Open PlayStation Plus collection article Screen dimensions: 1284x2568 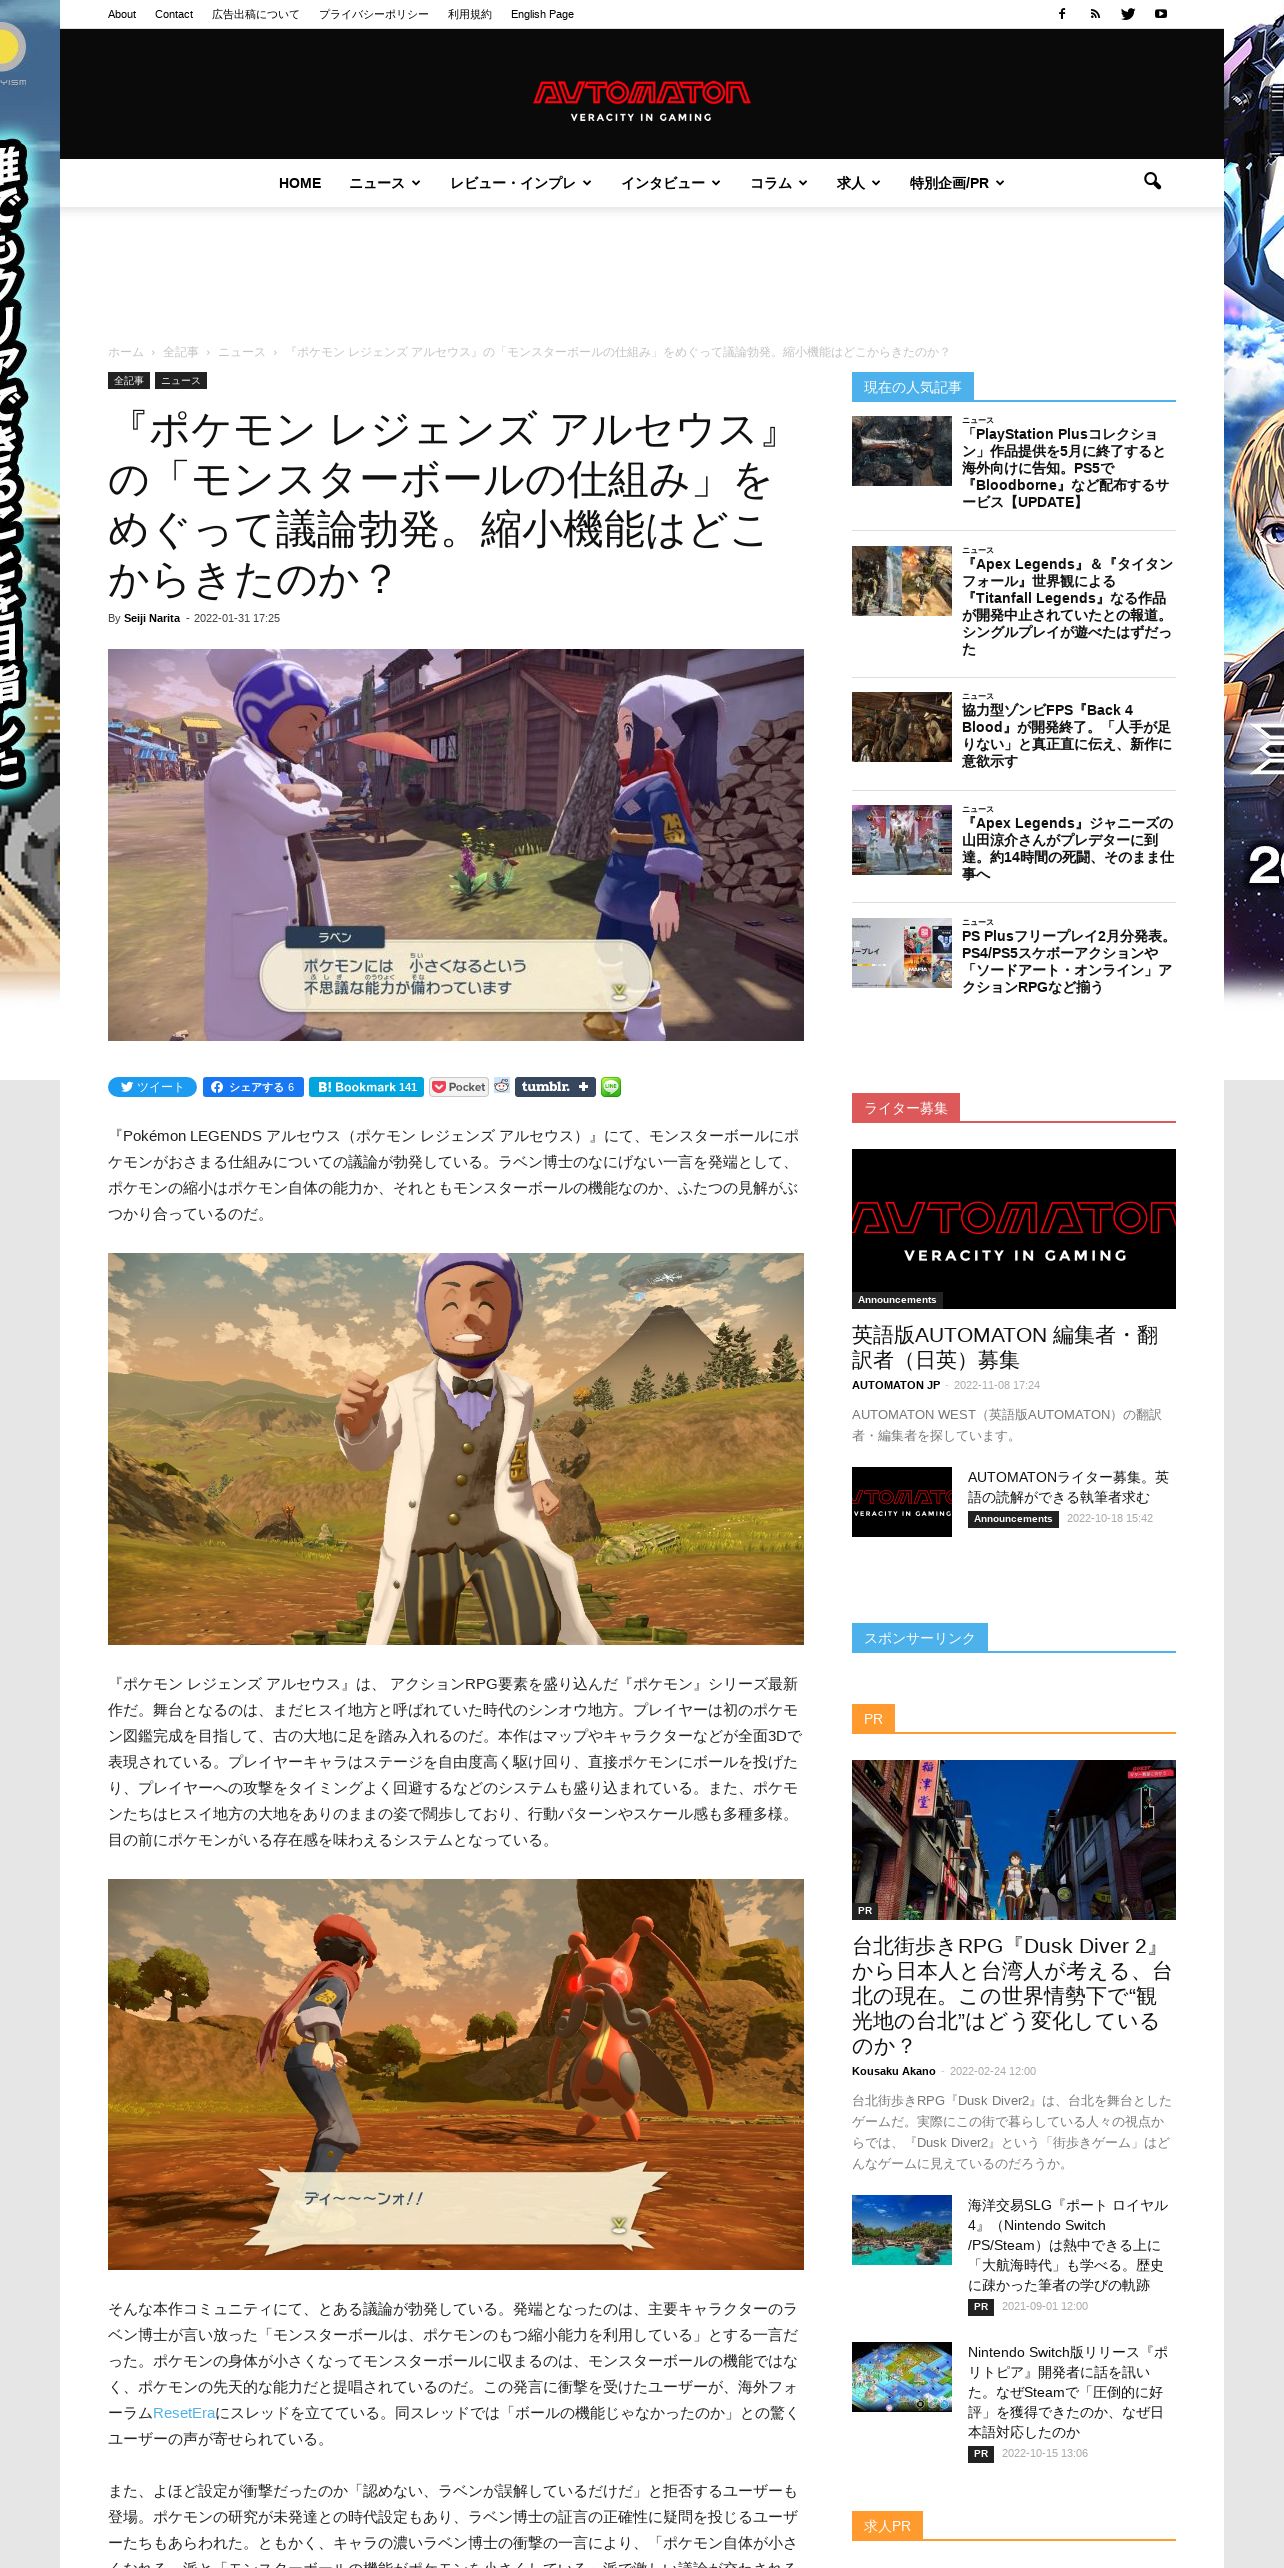point(1065,468)
